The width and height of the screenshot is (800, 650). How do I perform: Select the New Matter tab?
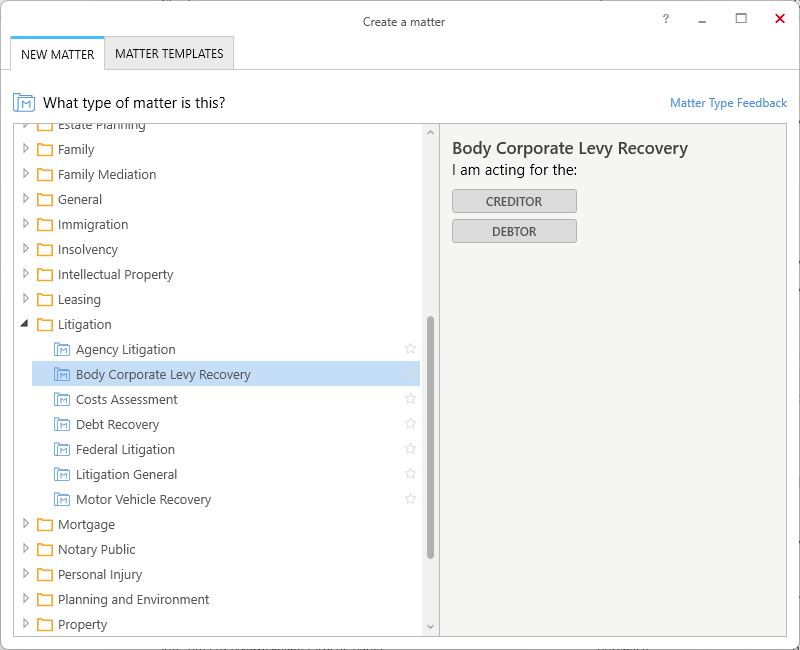point(58,54)
